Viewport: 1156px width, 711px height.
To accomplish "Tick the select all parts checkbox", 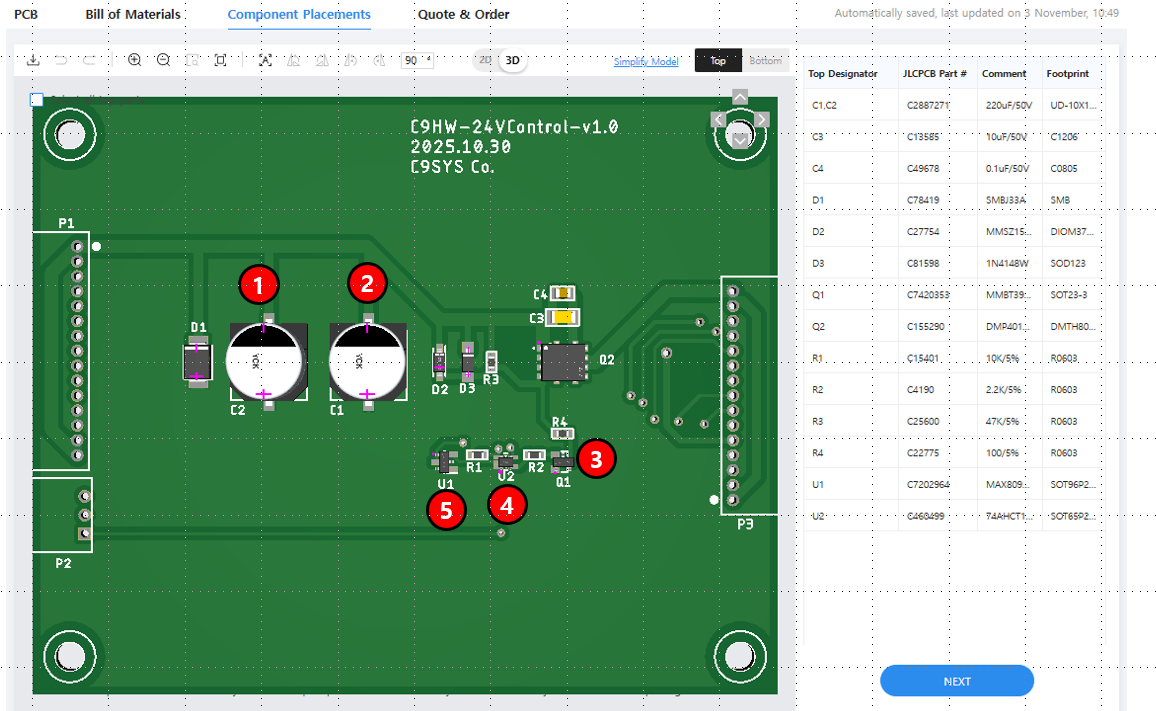I will [x=37, y=100].
